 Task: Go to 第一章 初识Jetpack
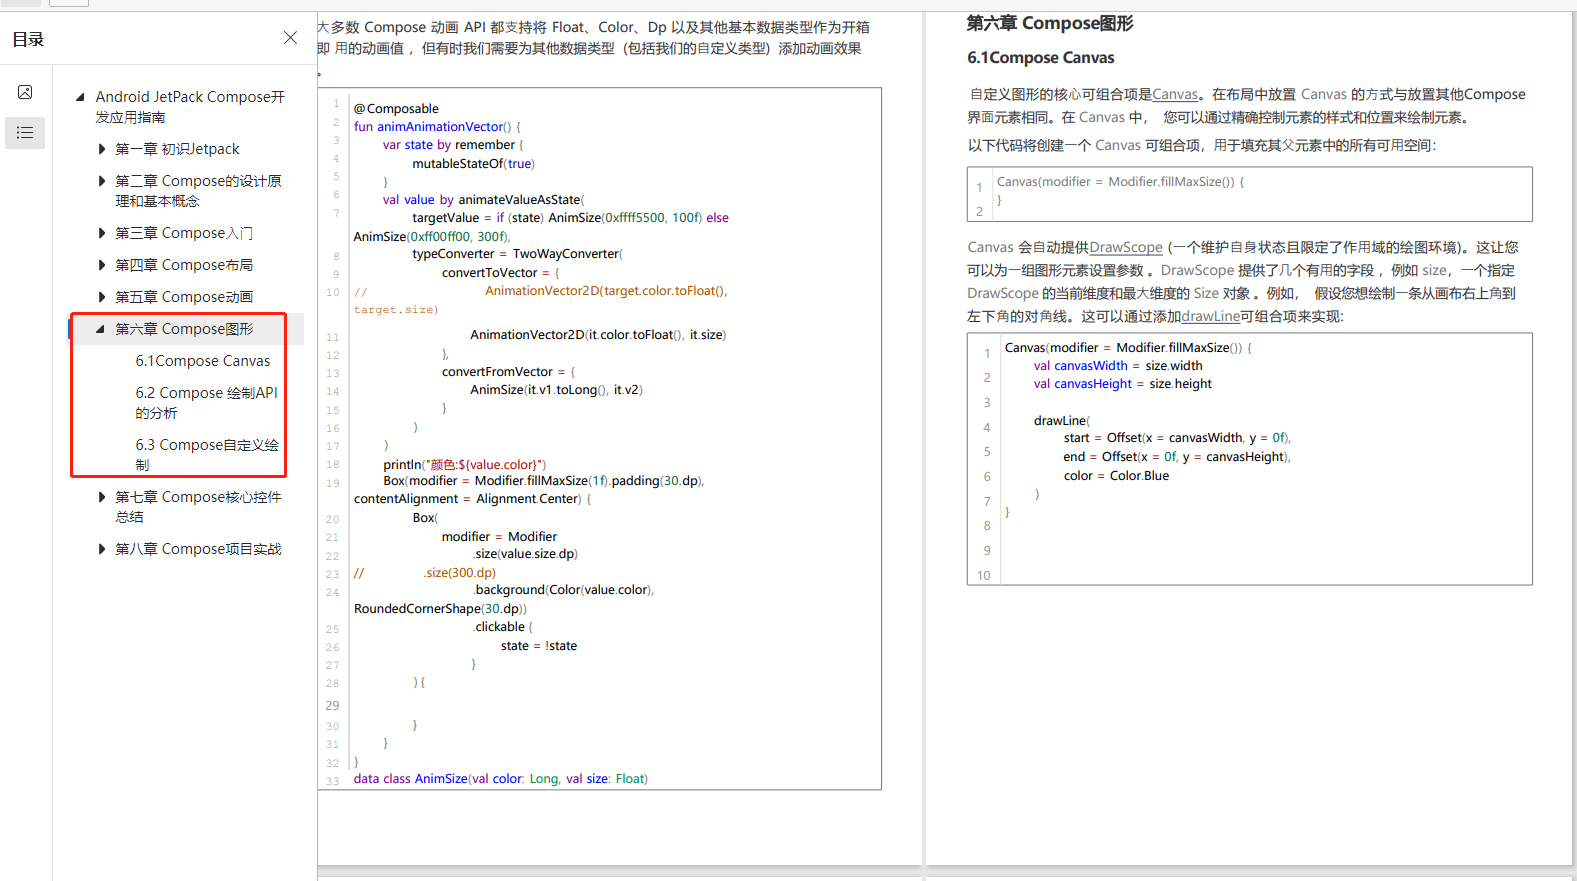point(177,149)
